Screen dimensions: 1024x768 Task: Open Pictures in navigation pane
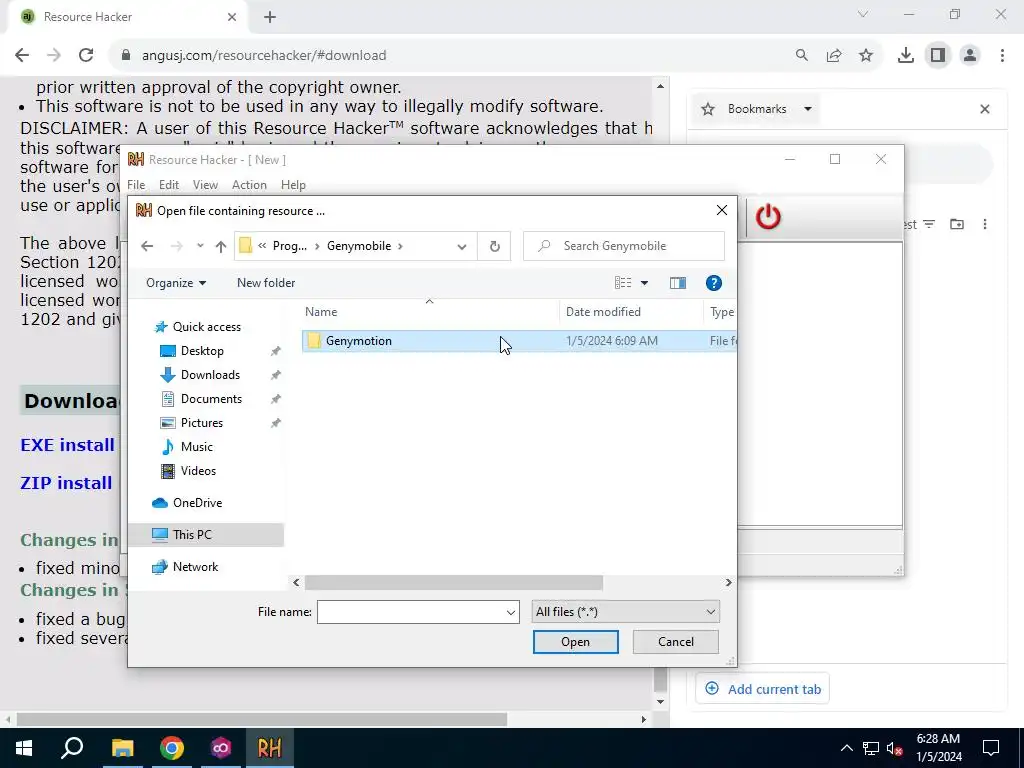202,423
